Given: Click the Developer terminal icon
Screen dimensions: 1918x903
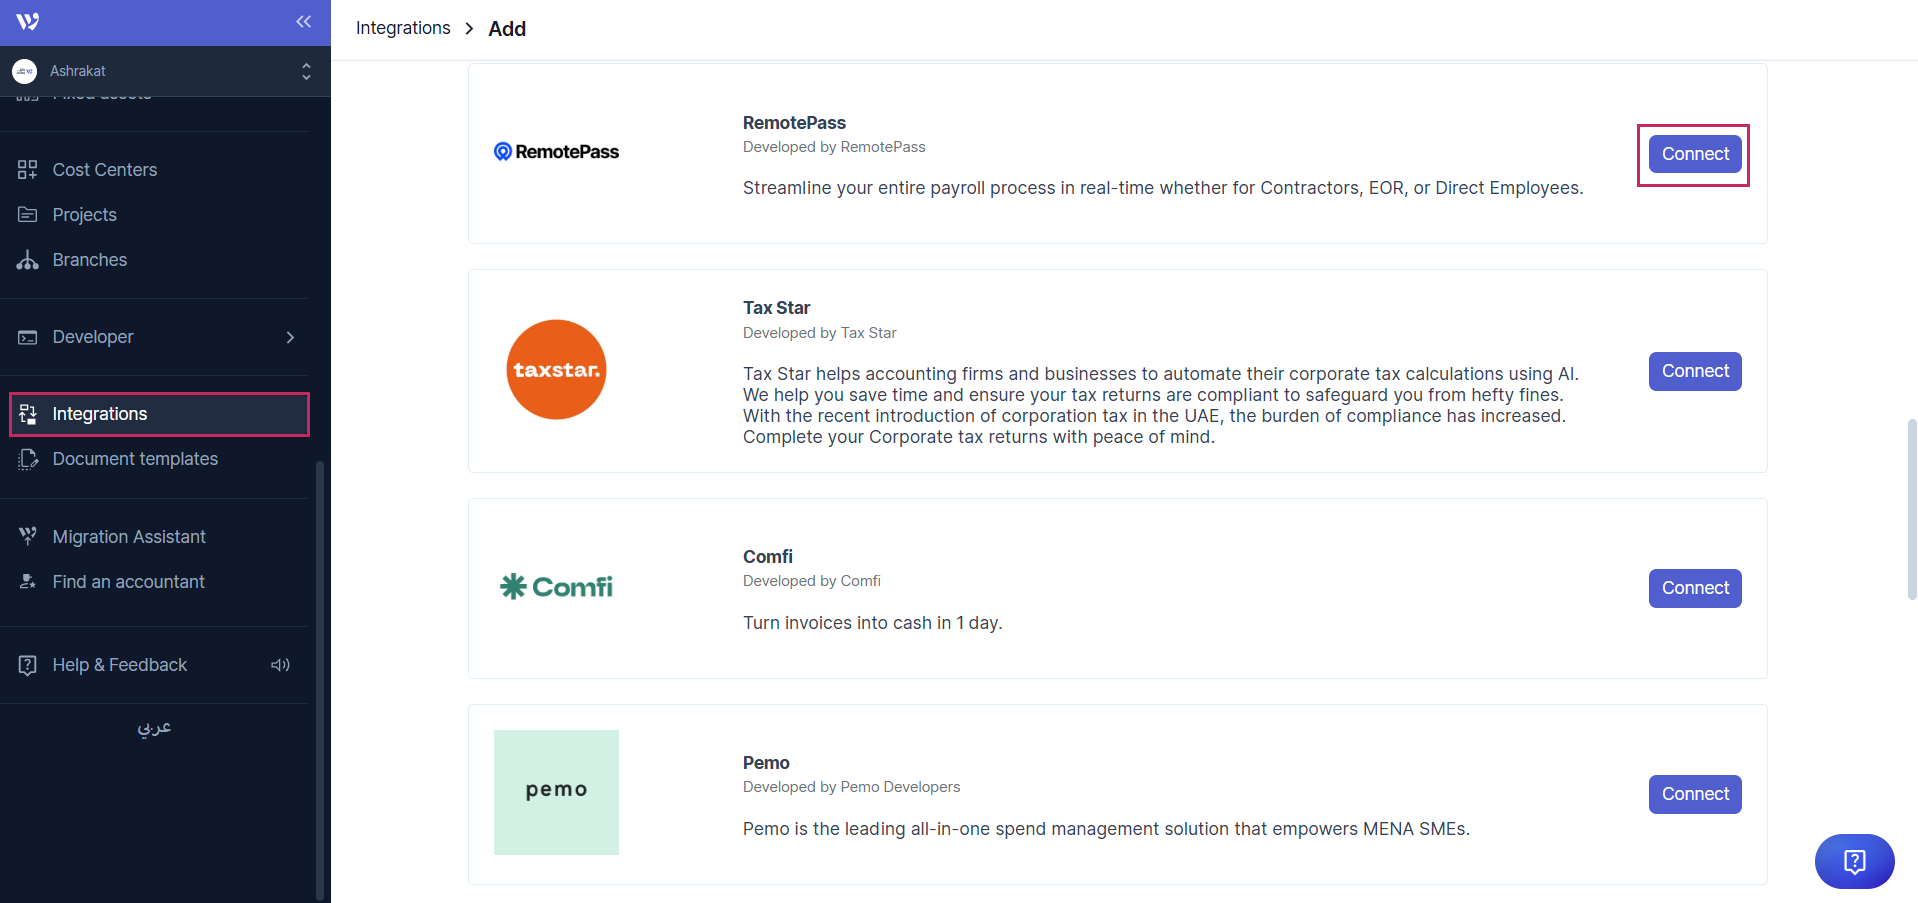Looking at the screenshot, I should click(28, 337).
